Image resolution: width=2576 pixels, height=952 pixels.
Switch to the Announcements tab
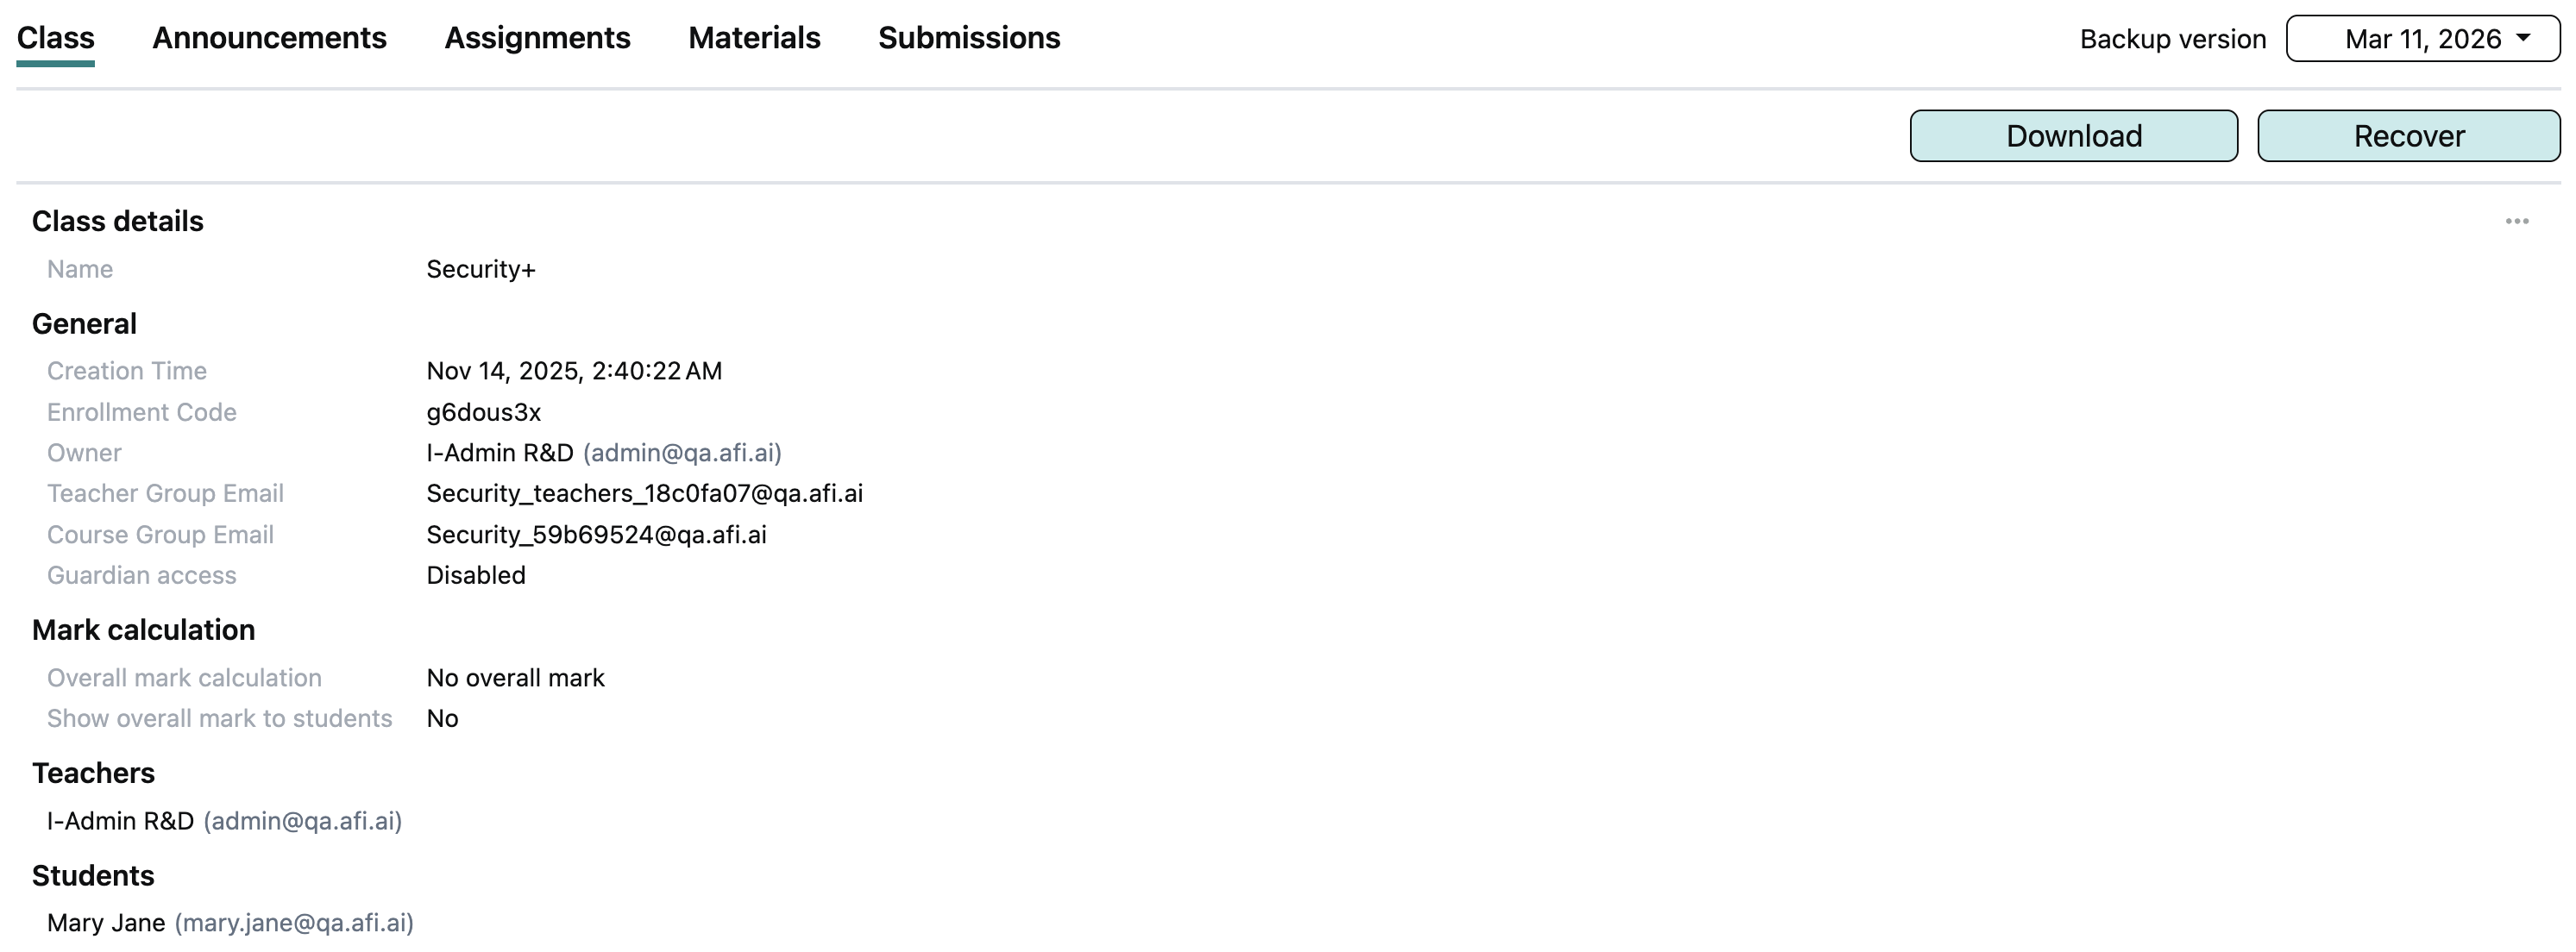[x=269, y=38]
